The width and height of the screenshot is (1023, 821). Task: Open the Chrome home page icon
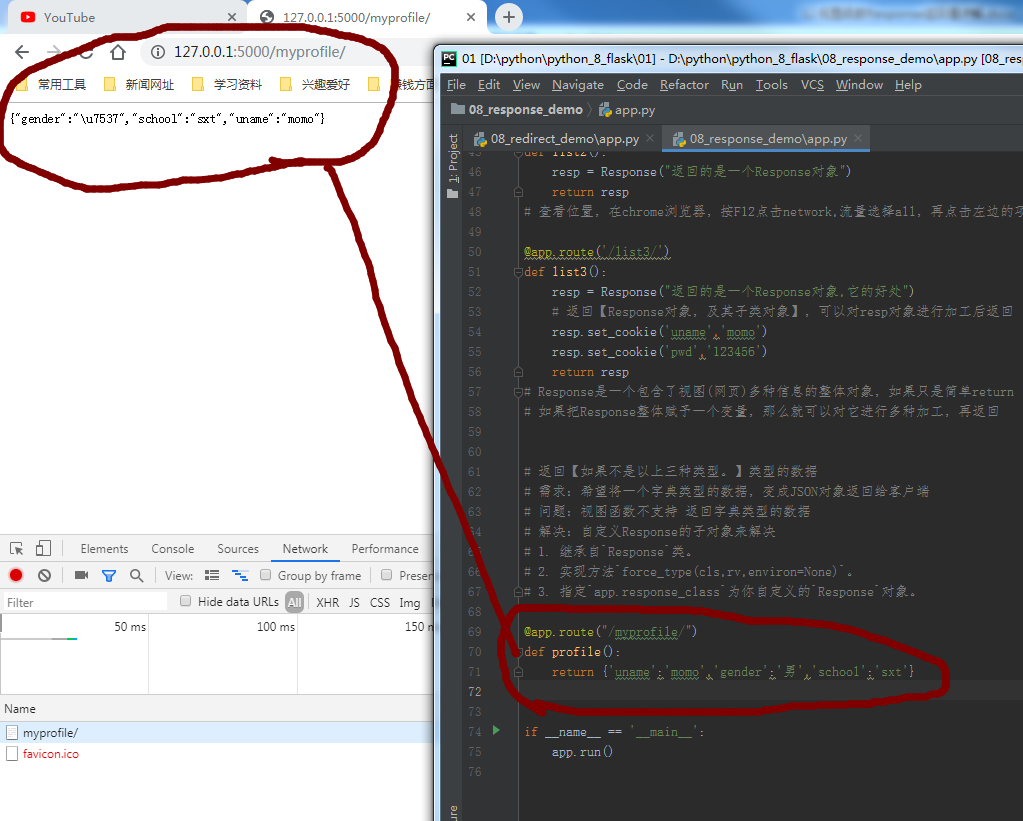(x=117, y=52)
